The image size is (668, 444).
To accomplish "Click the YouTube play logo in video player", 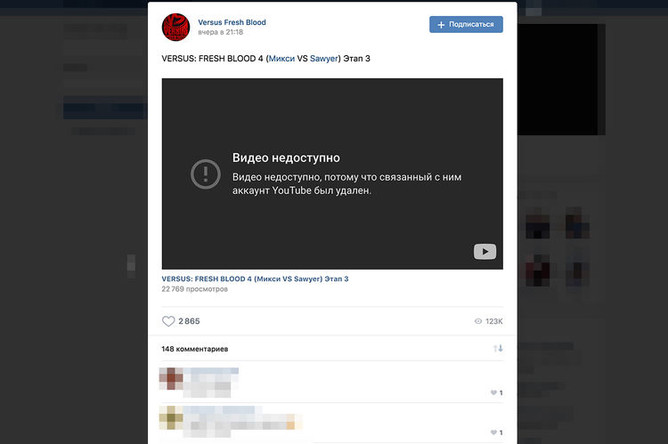I will (485, 251).
